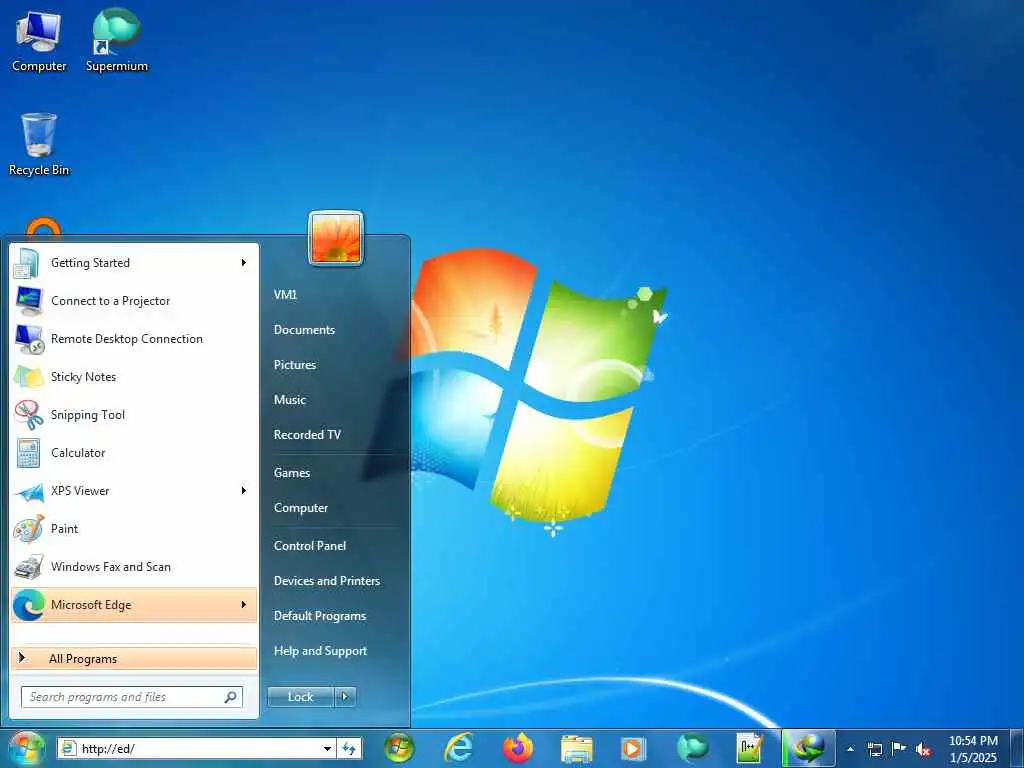Click the Action Center flag tray icon

tap(899, 748)
